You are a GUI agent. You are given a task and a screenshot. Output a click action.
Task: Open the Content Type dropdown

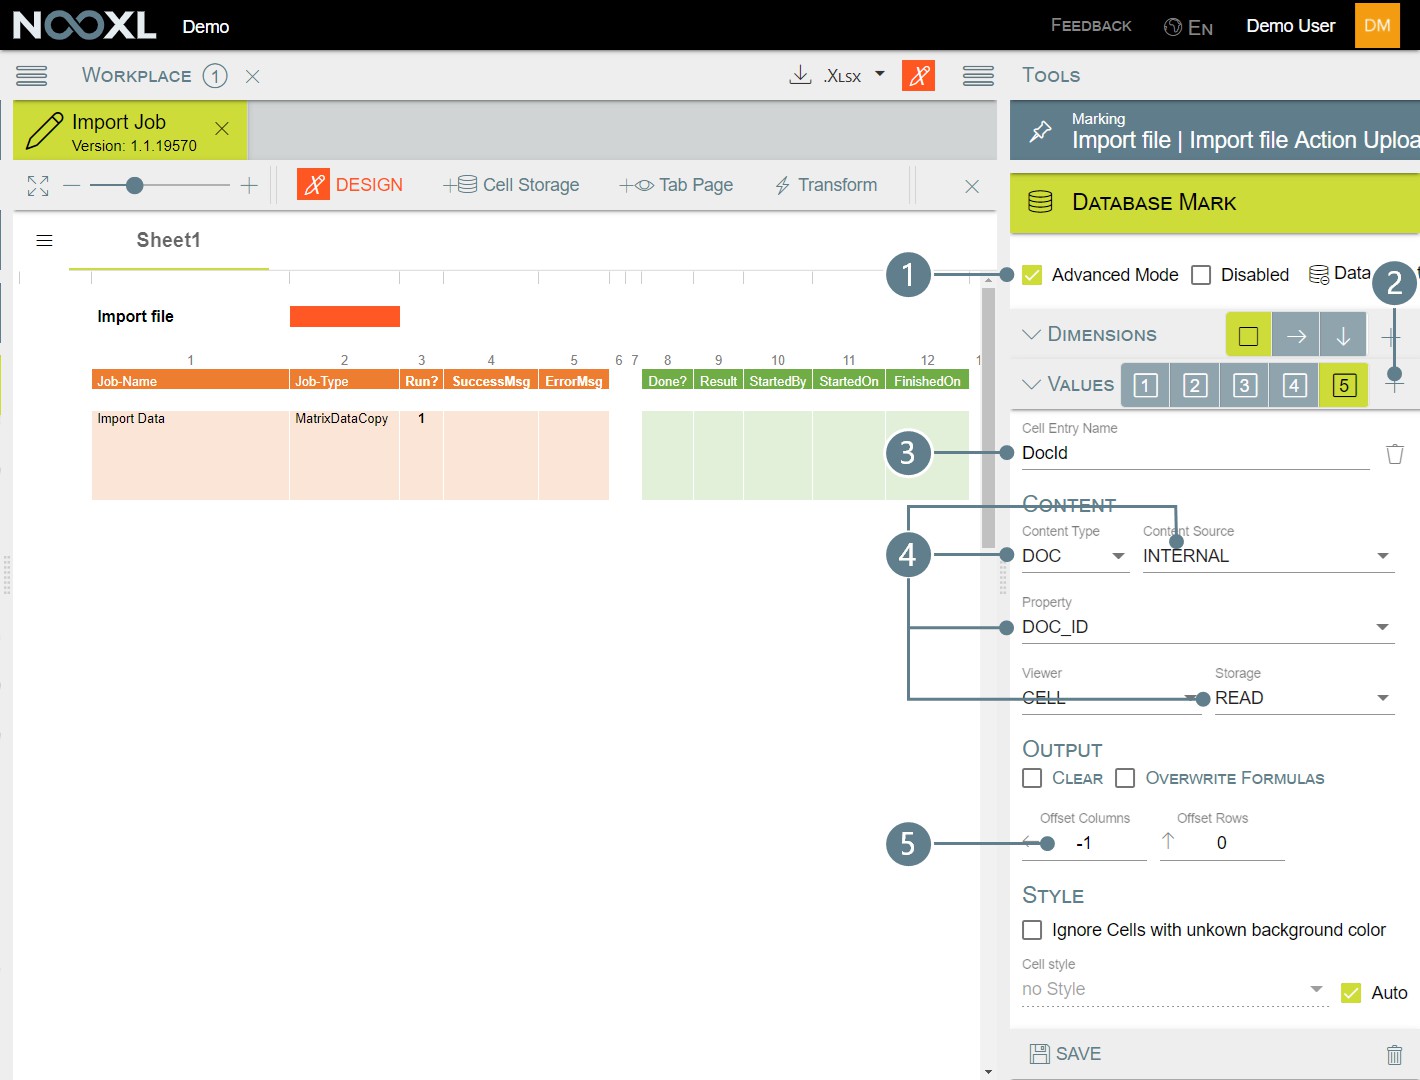click(1075, 556)
